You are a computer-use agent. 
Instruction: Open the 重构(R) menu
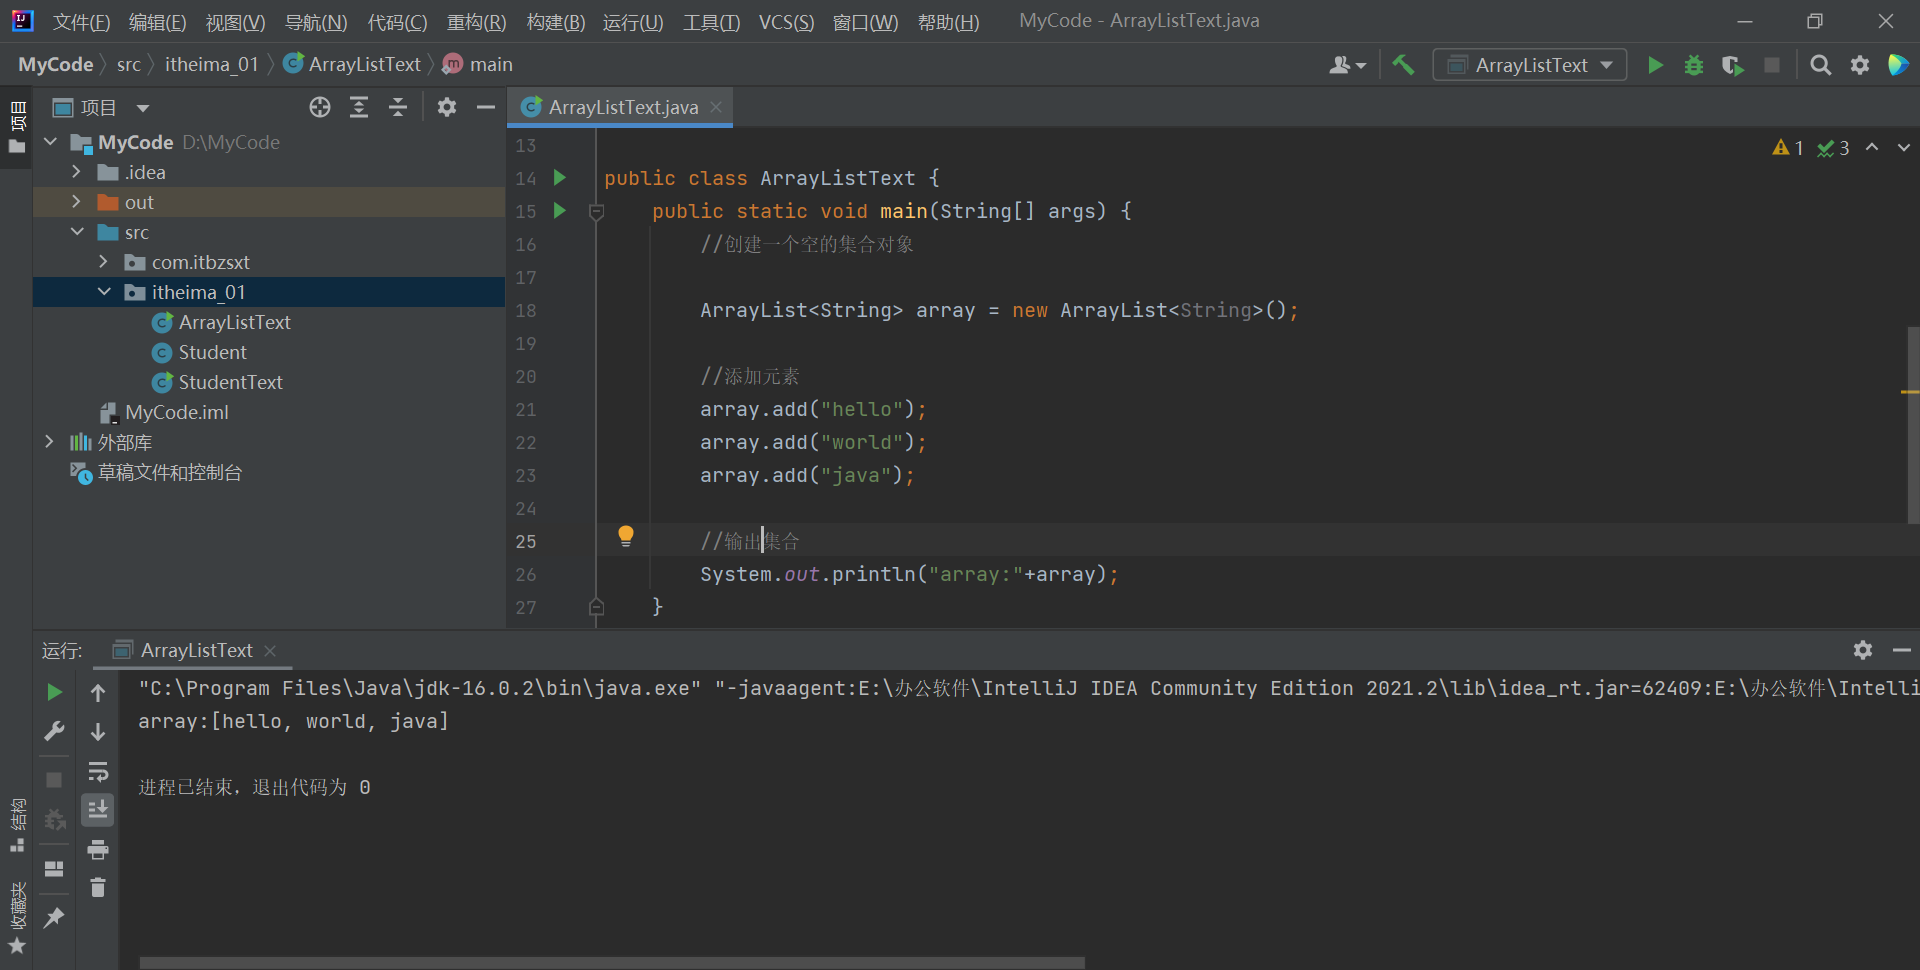[476, 22]
